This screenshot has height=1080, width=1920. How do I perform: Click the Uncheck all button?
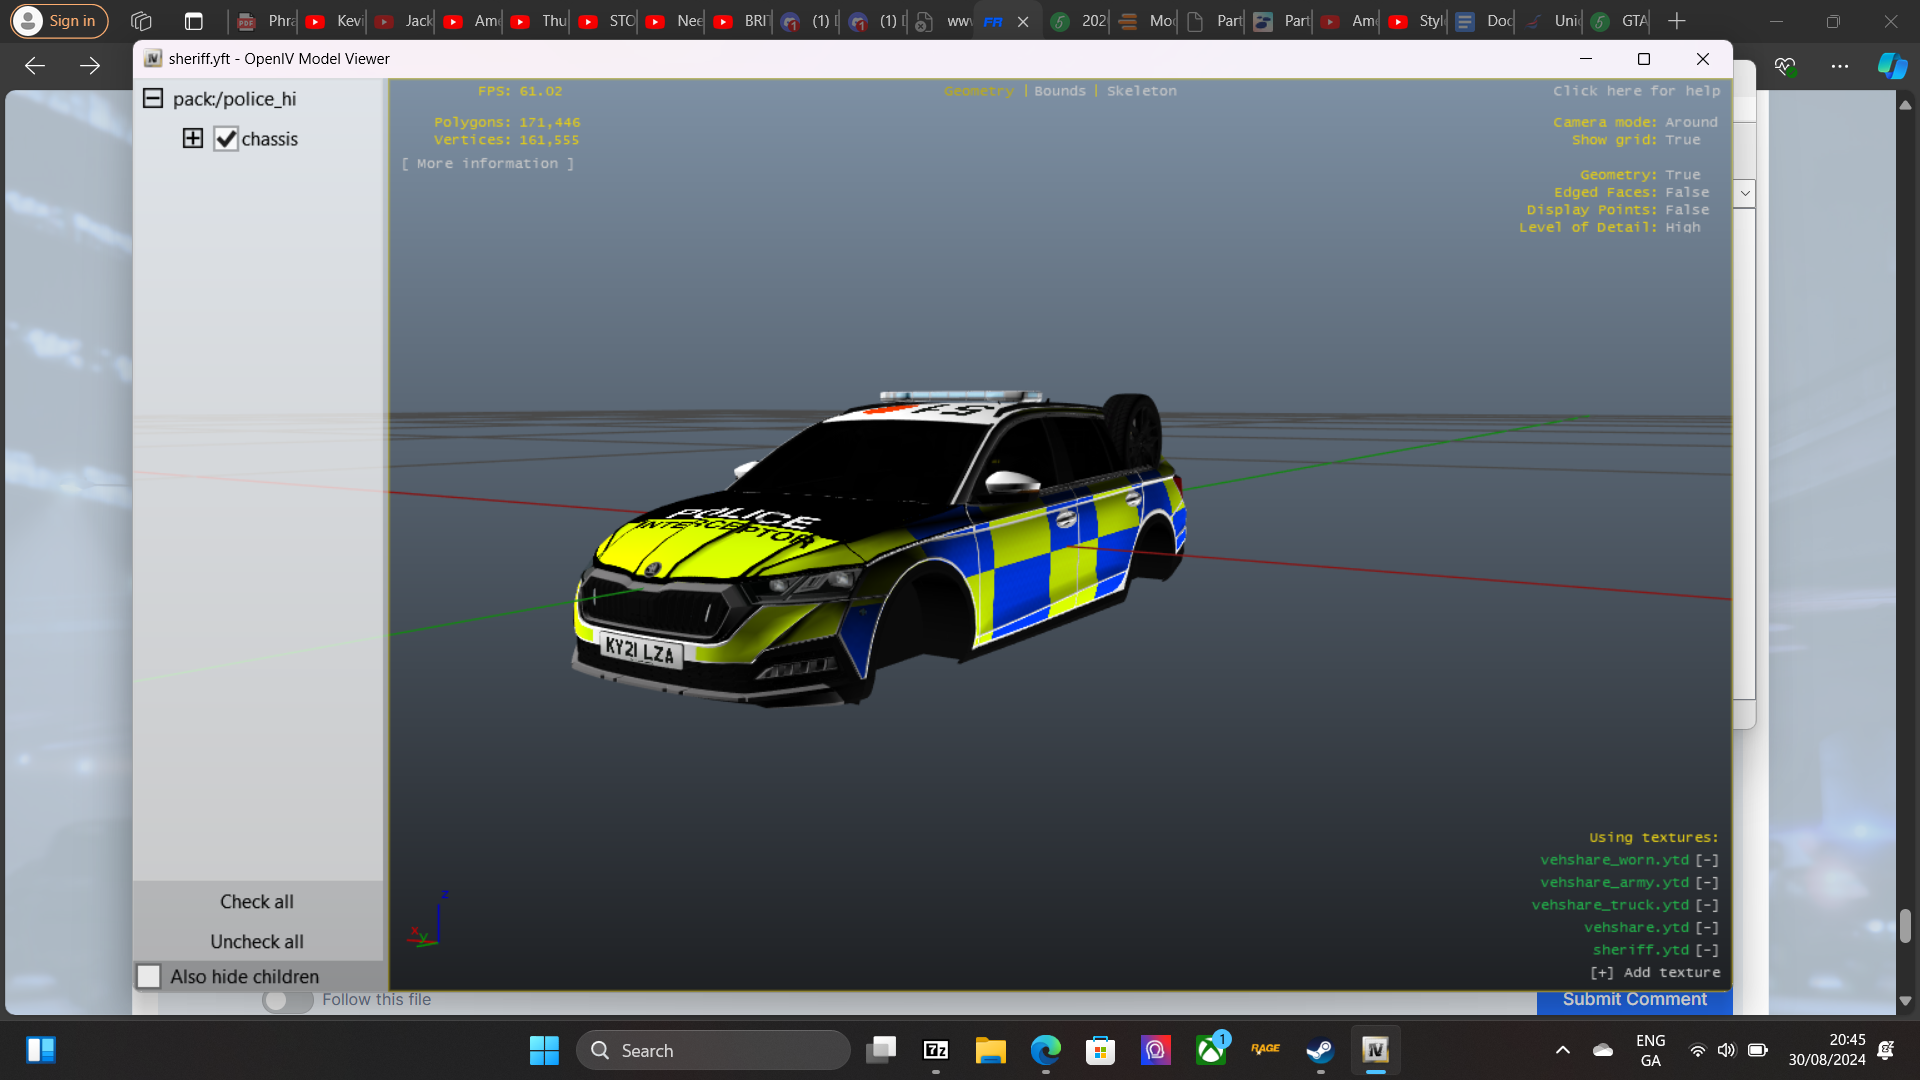pyautogui.click(x=257, y=941)
